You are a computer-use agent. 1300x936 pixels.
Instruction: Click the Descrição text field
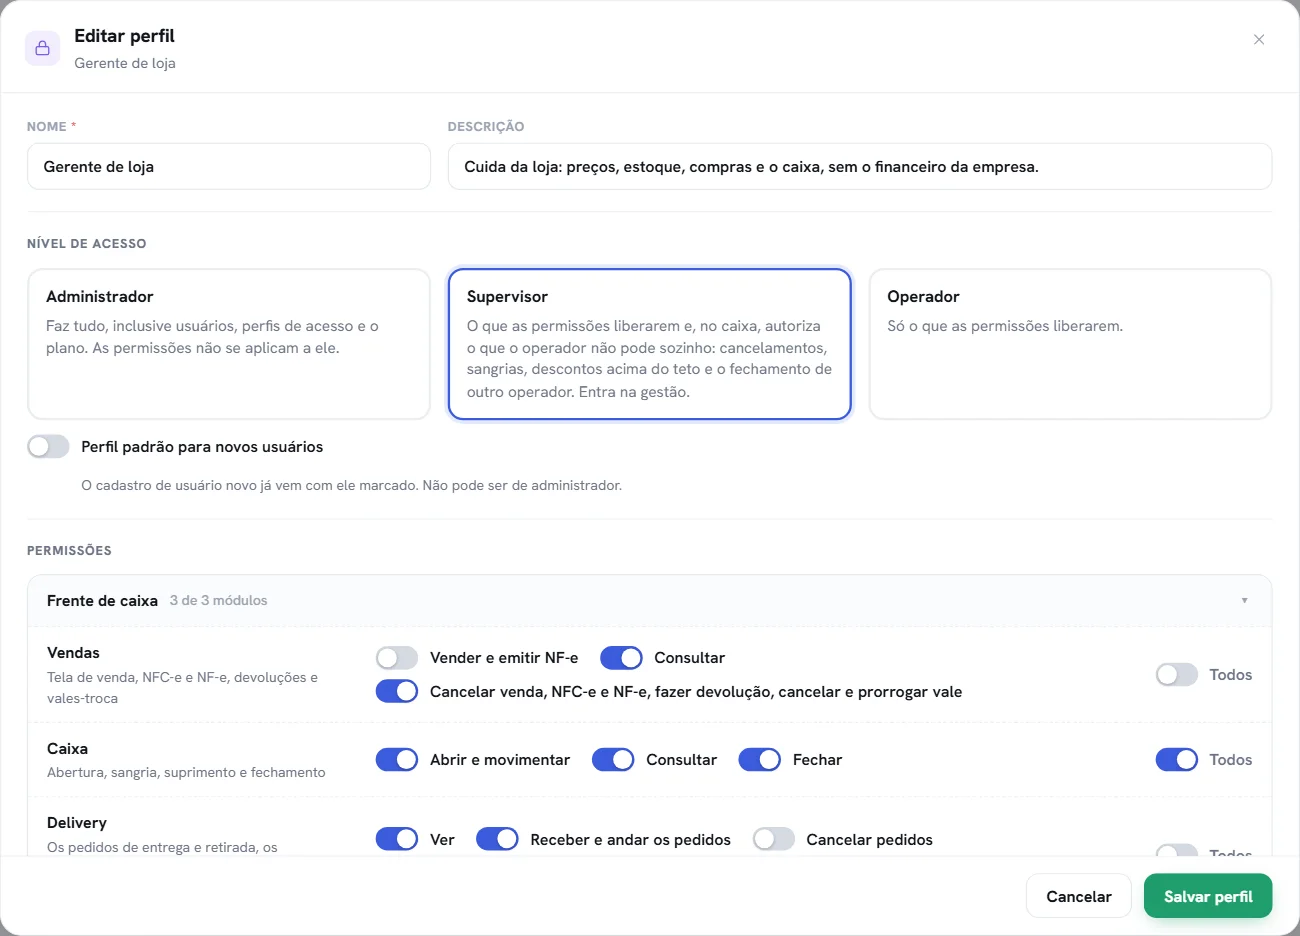(x=860, y=167)
